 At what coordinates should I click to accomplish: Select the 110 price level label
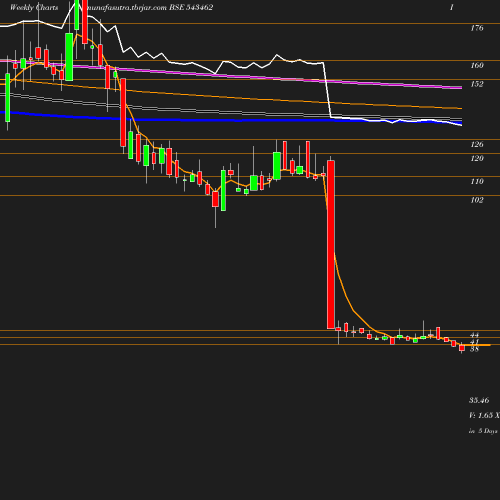click(477, 181)
